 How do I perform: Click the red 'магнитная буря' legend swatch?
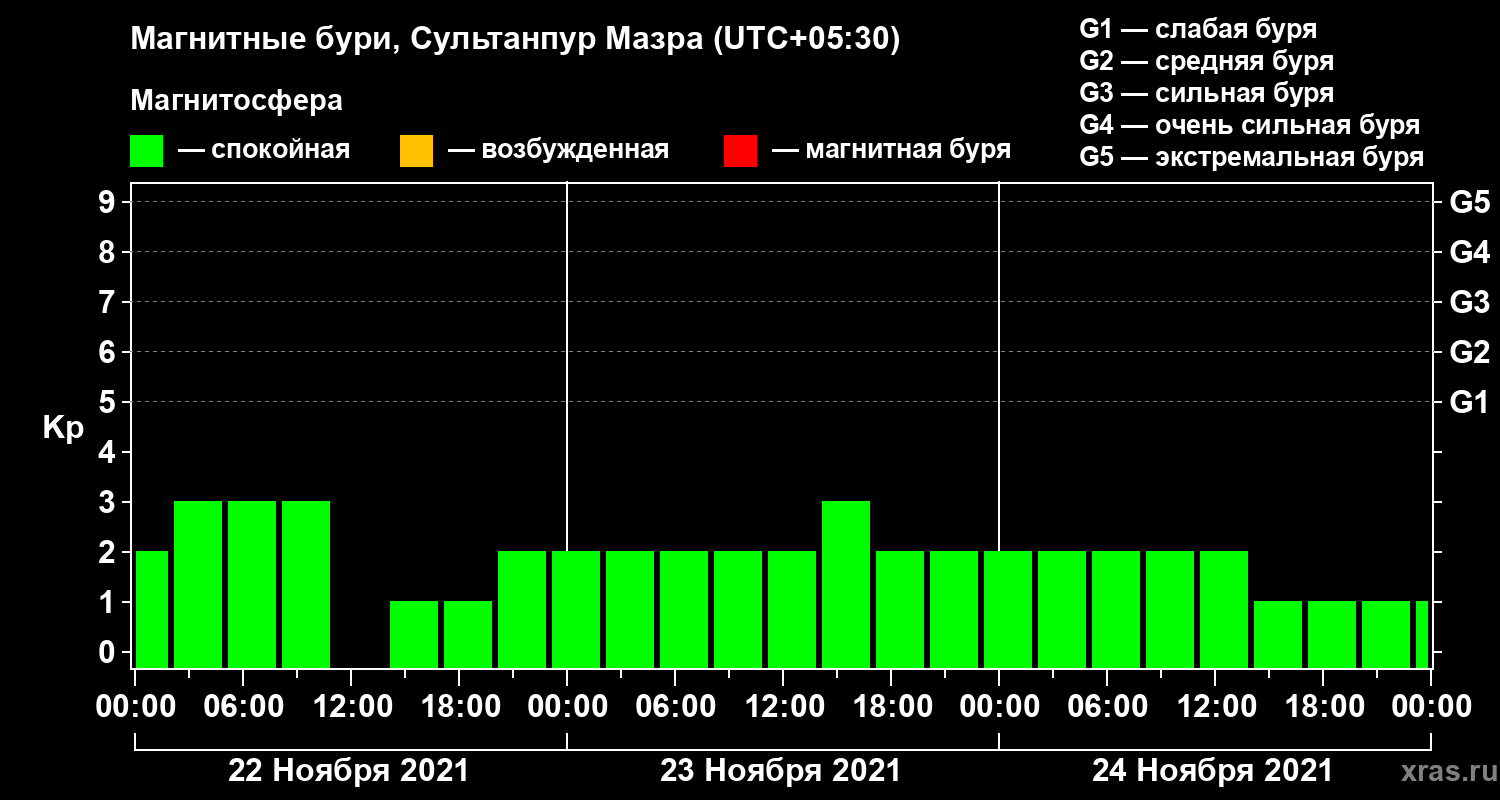(740, 151)
